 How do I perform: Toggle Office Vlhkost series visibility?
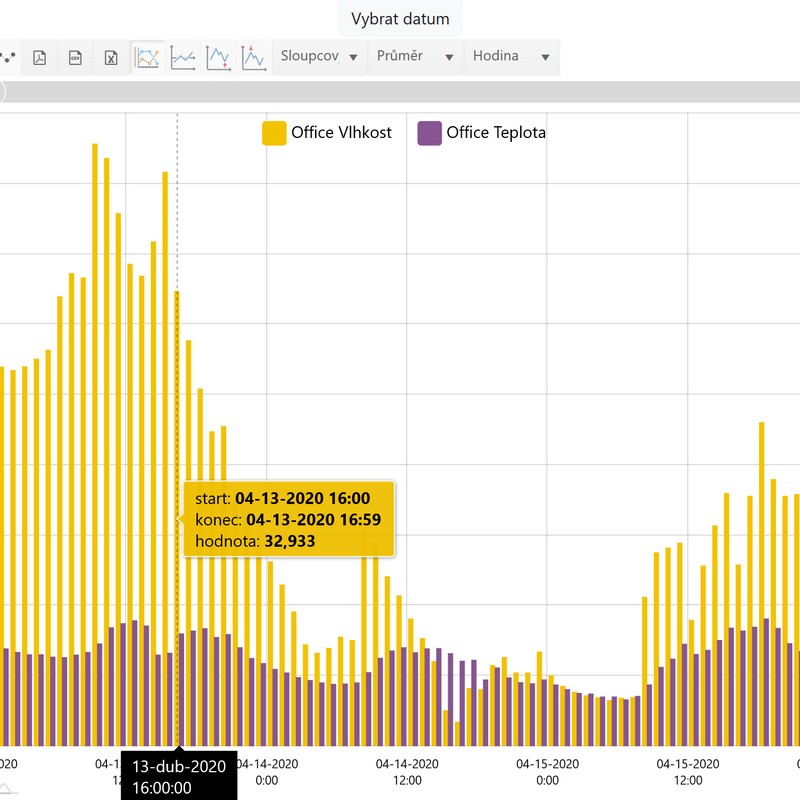pyautogui.click(x=341, y=132)
